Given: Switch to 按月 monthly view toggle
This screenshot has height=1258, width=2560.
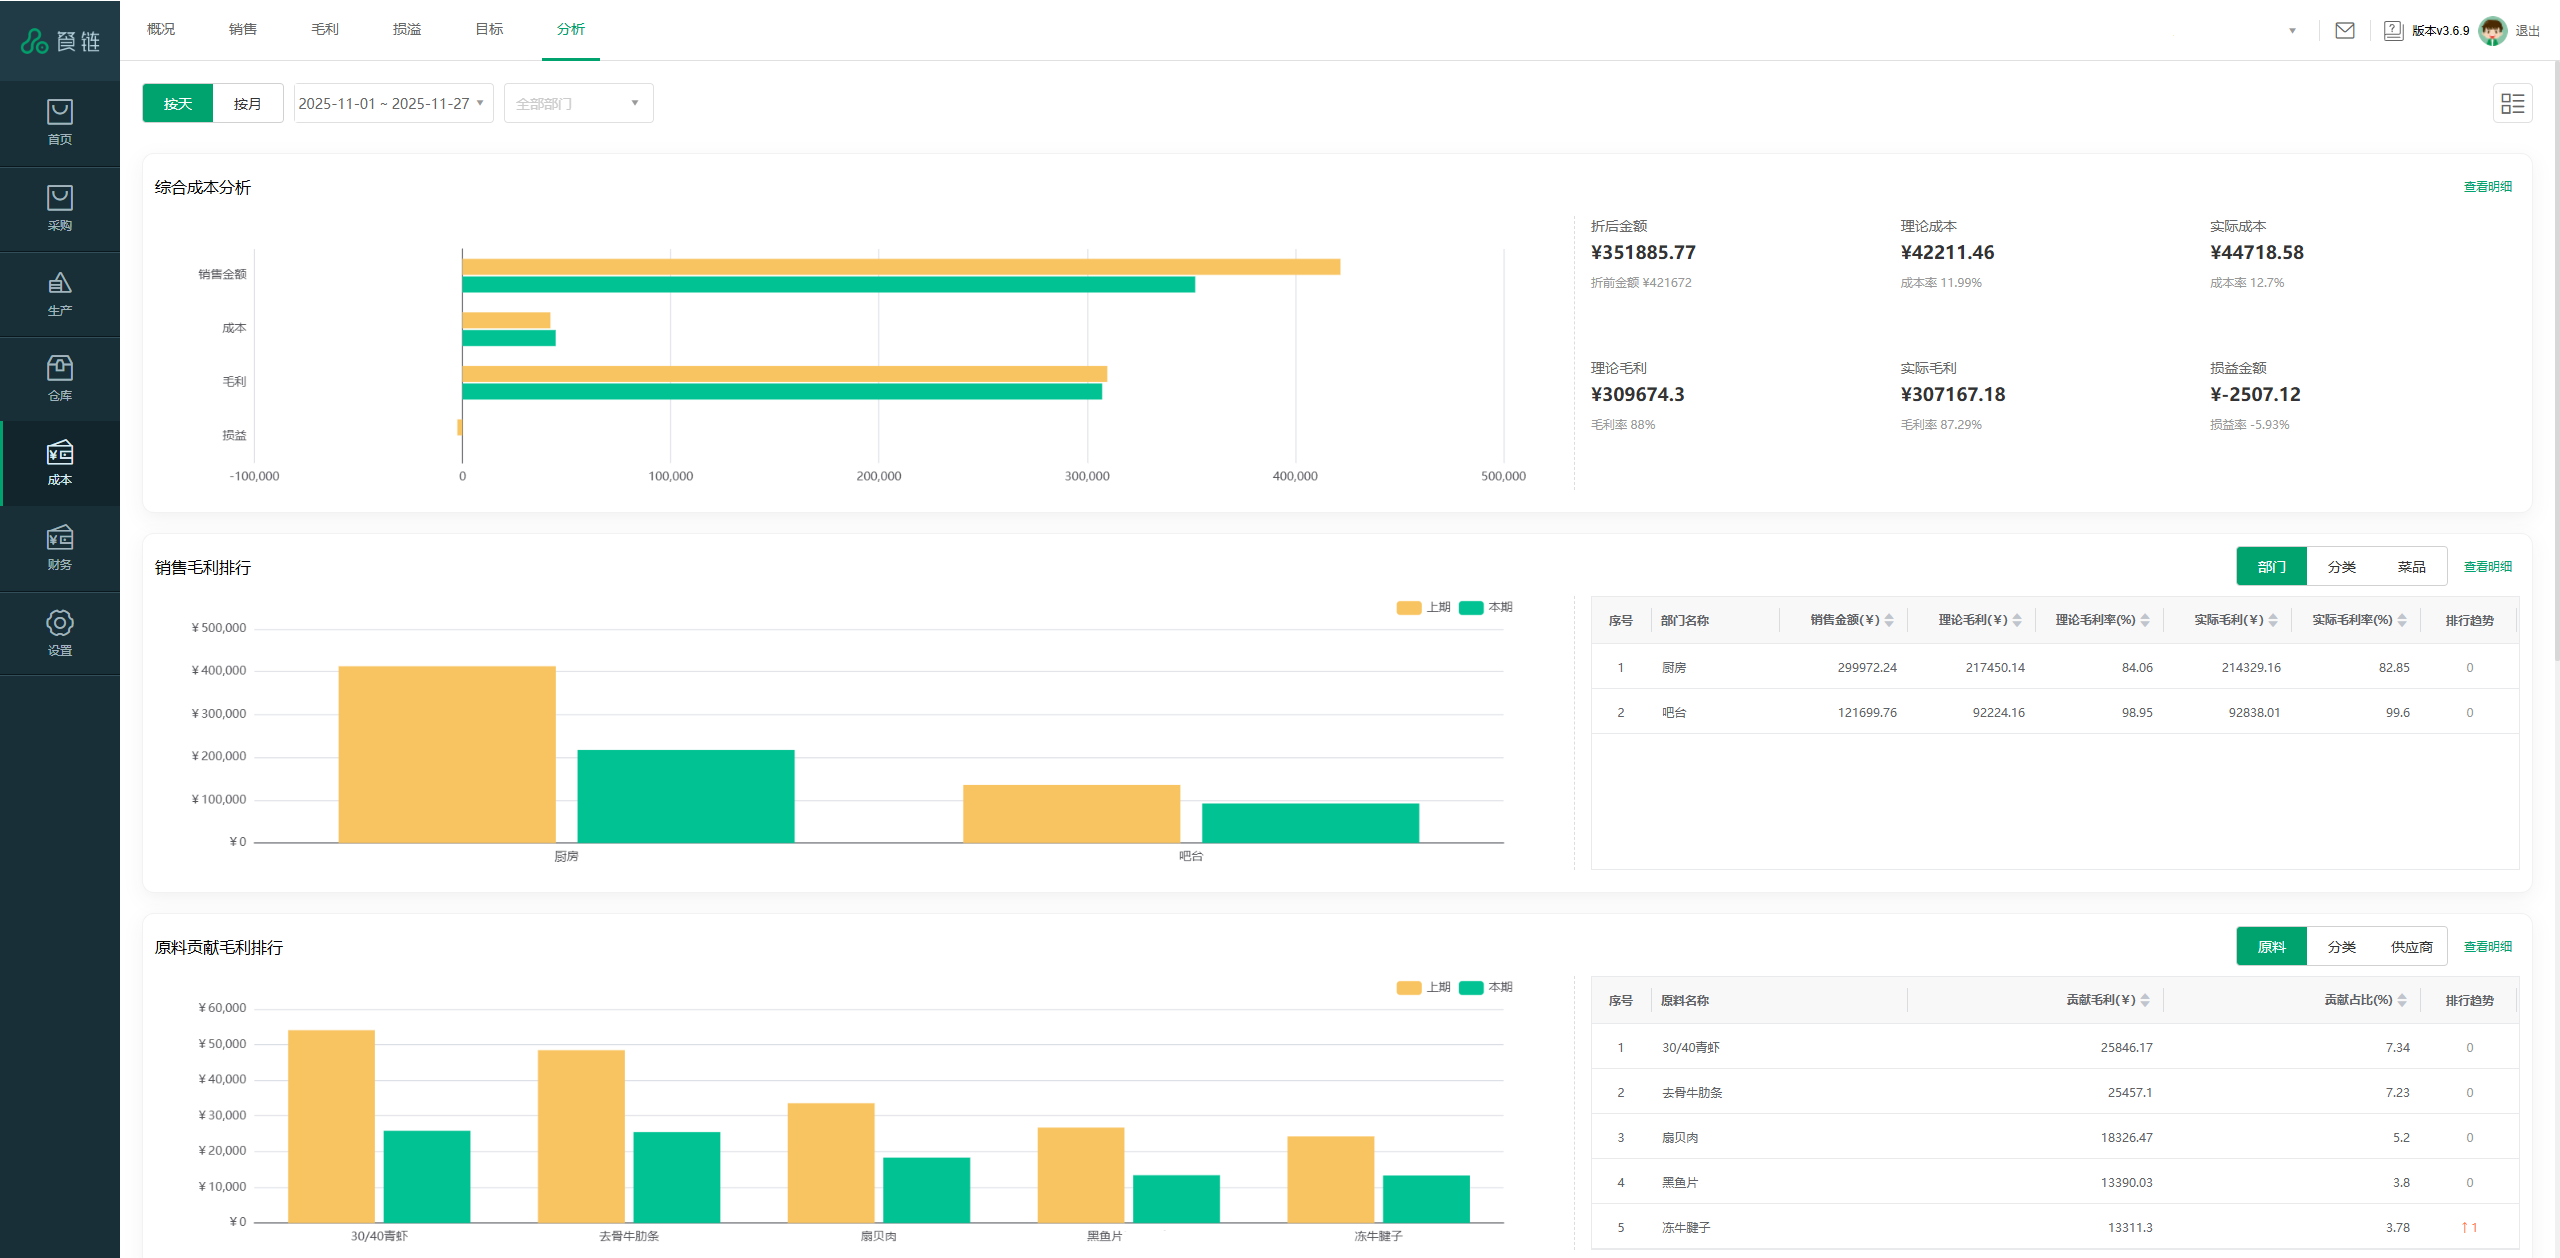Looking at the screenshot, I should pos(247,103).
